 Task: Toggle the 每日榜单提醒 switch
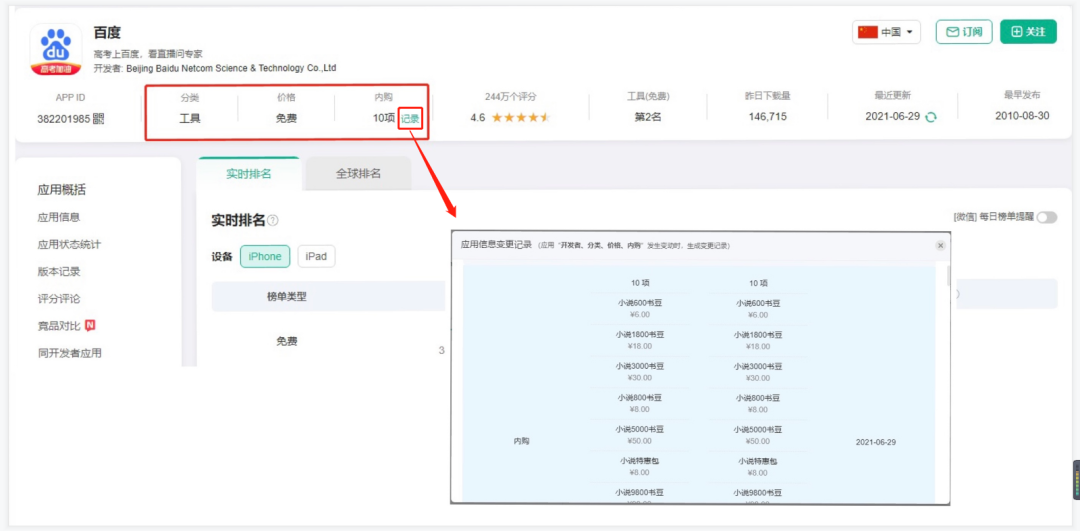tap(1046, 218)
